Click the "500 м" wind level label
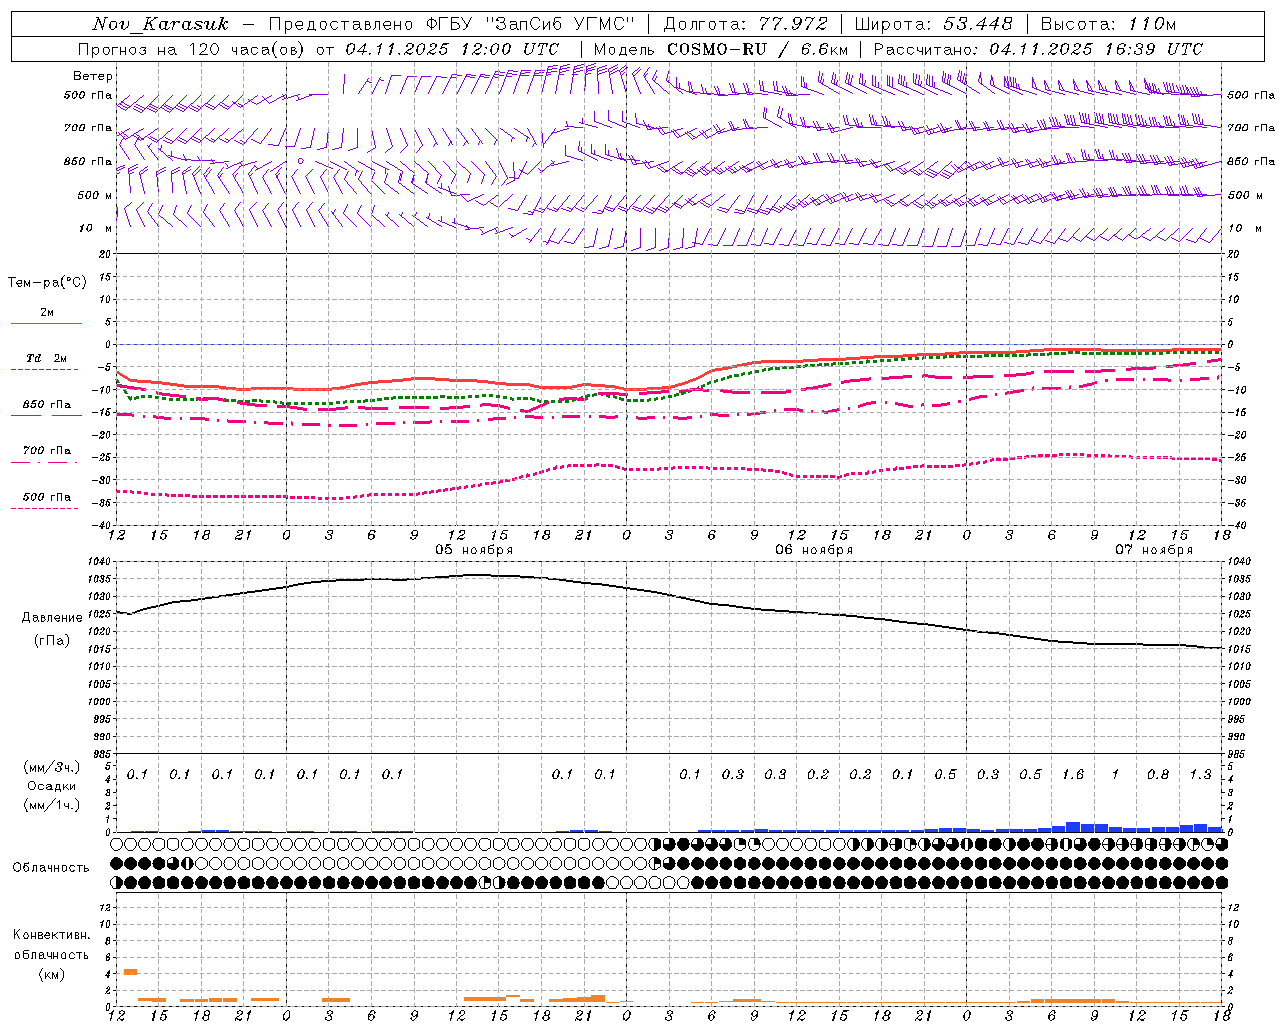The width and height of the screenshot is (1280, 1024). point(95,196)
